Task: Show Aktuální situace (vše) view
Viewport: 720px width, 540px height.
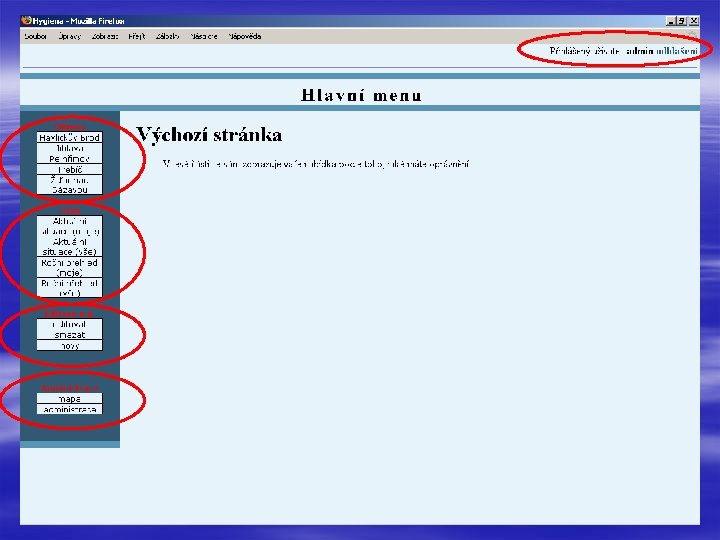Action: [69, 247]
